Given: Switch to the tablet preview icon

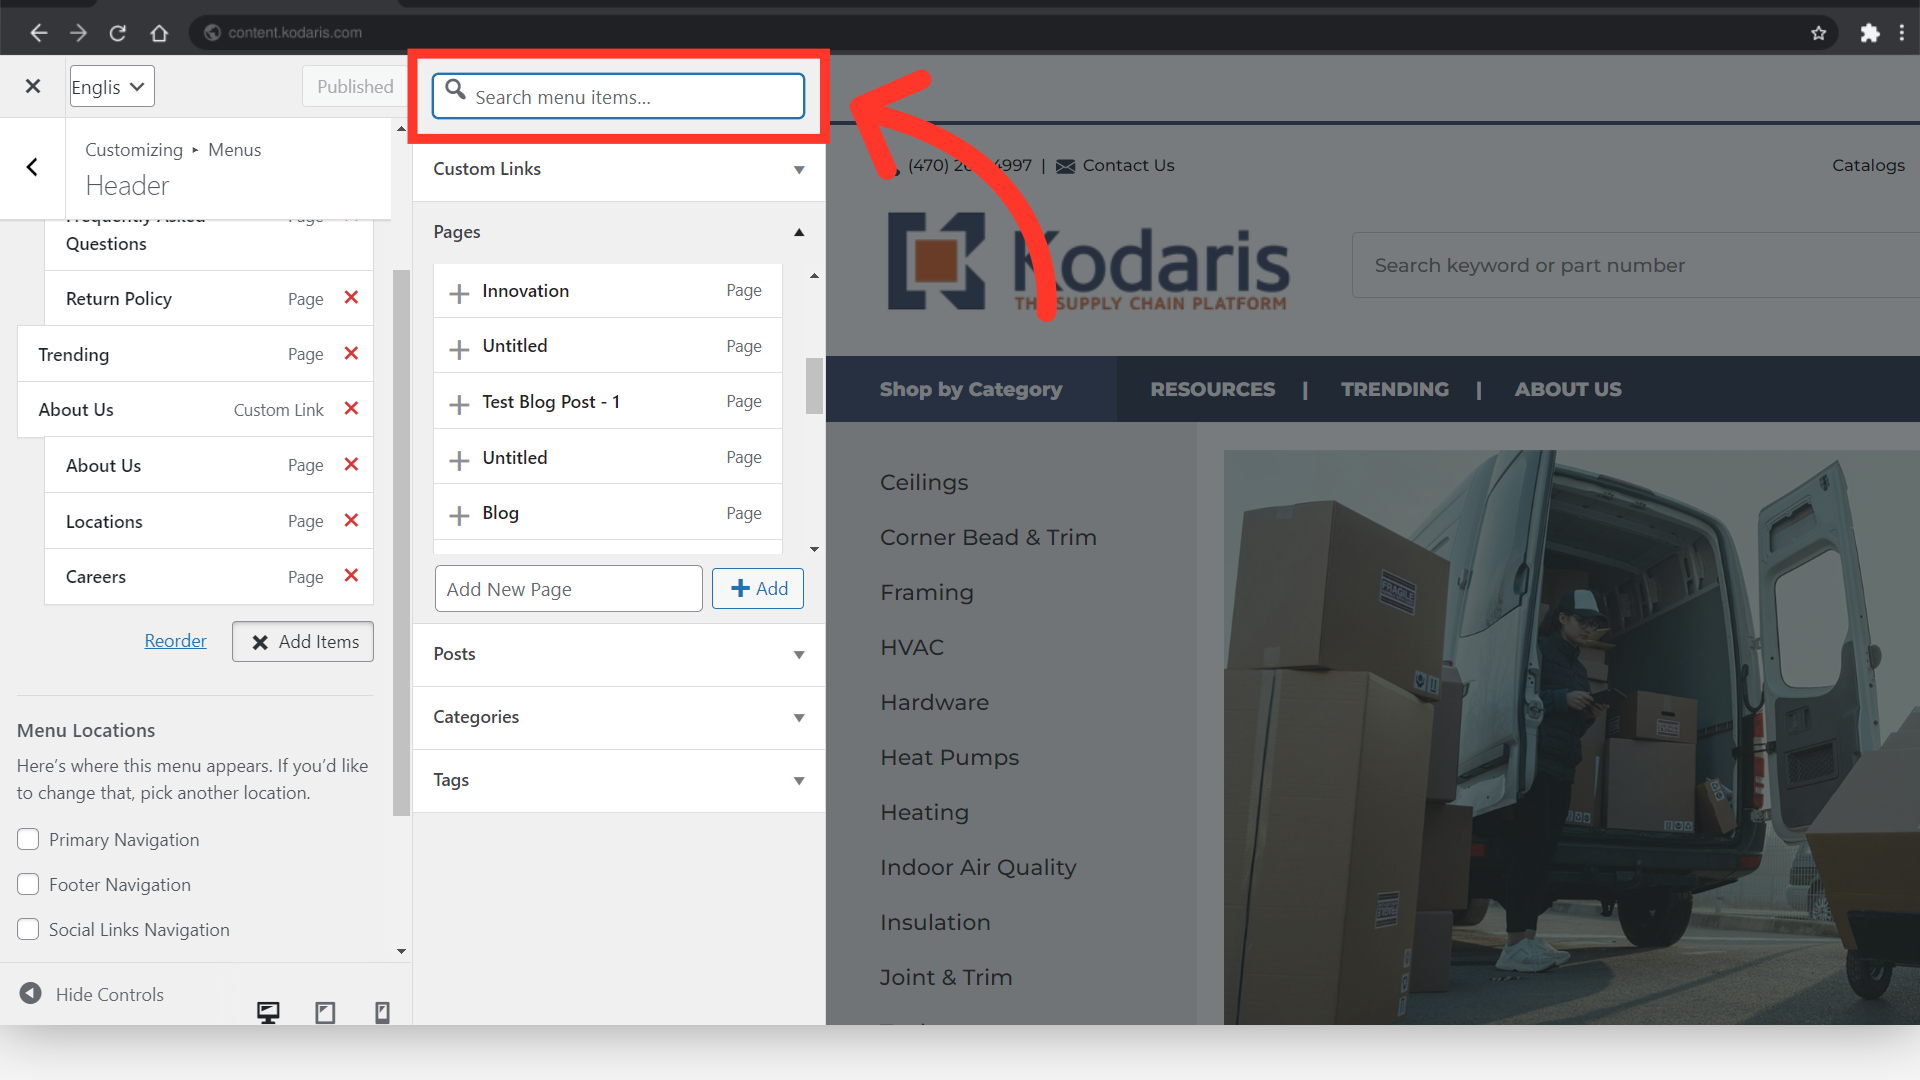Looking at the screenshot, I should (325, 1012).
